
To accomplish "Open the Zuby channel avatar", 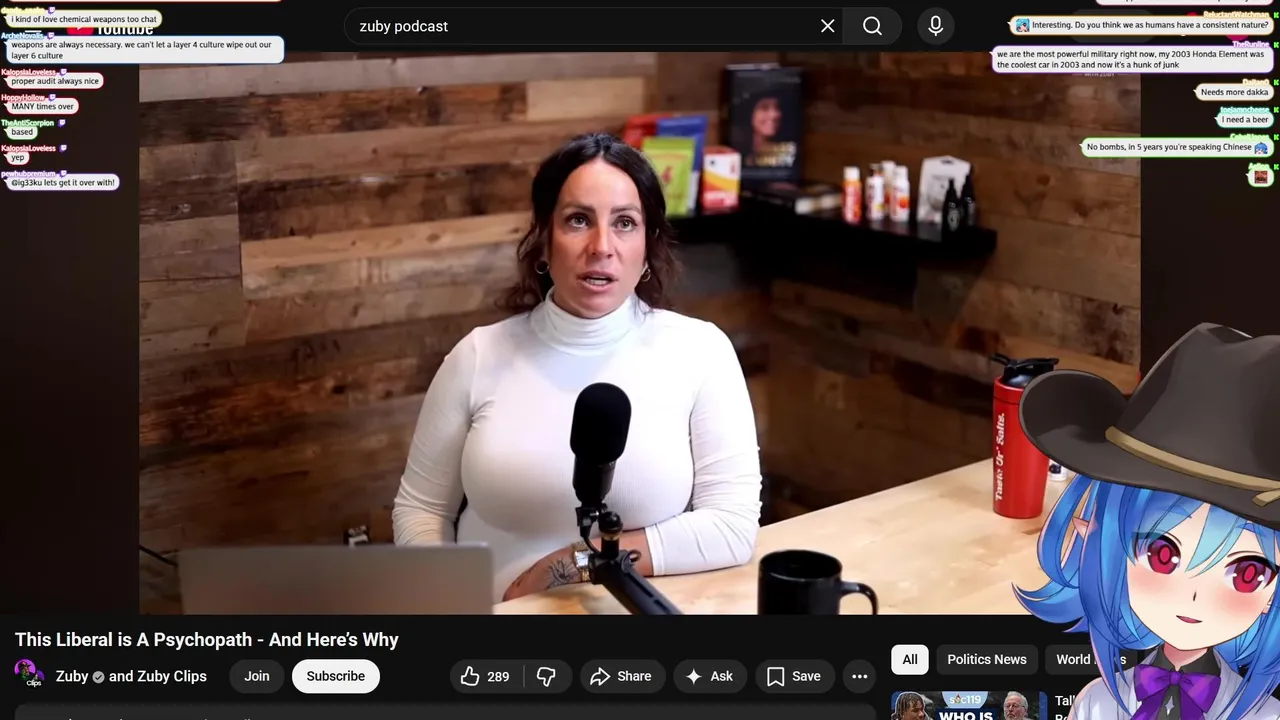I will point(29,675).
